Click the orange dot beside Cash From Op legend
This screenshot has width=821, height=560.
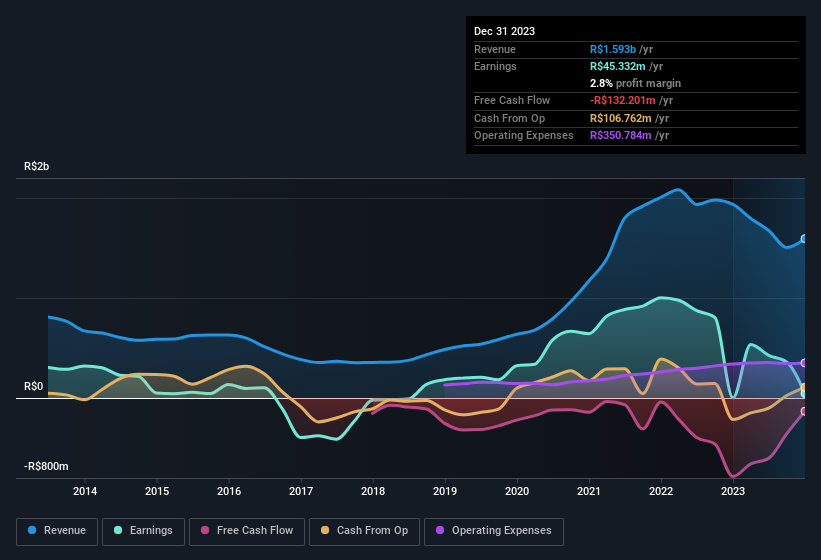click(x=326, y=531)
